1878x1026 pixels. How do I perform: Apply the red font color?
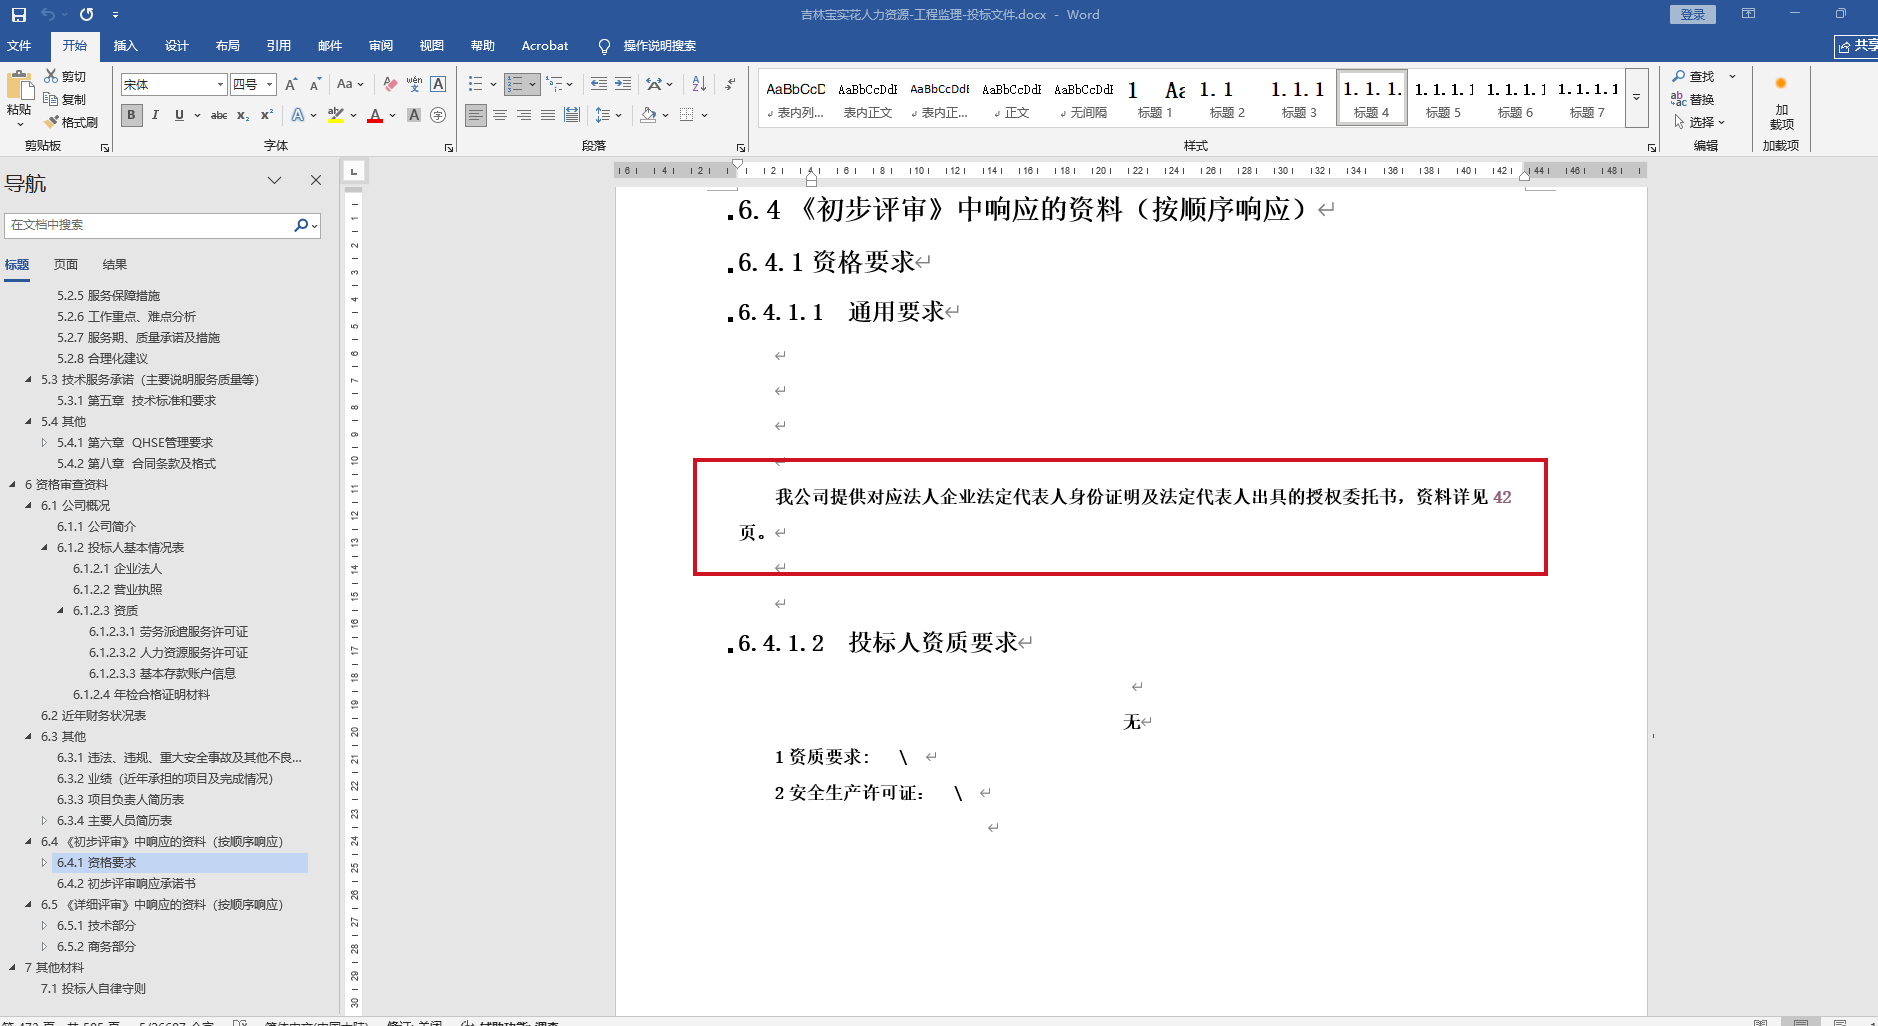(x=375, y=116)
